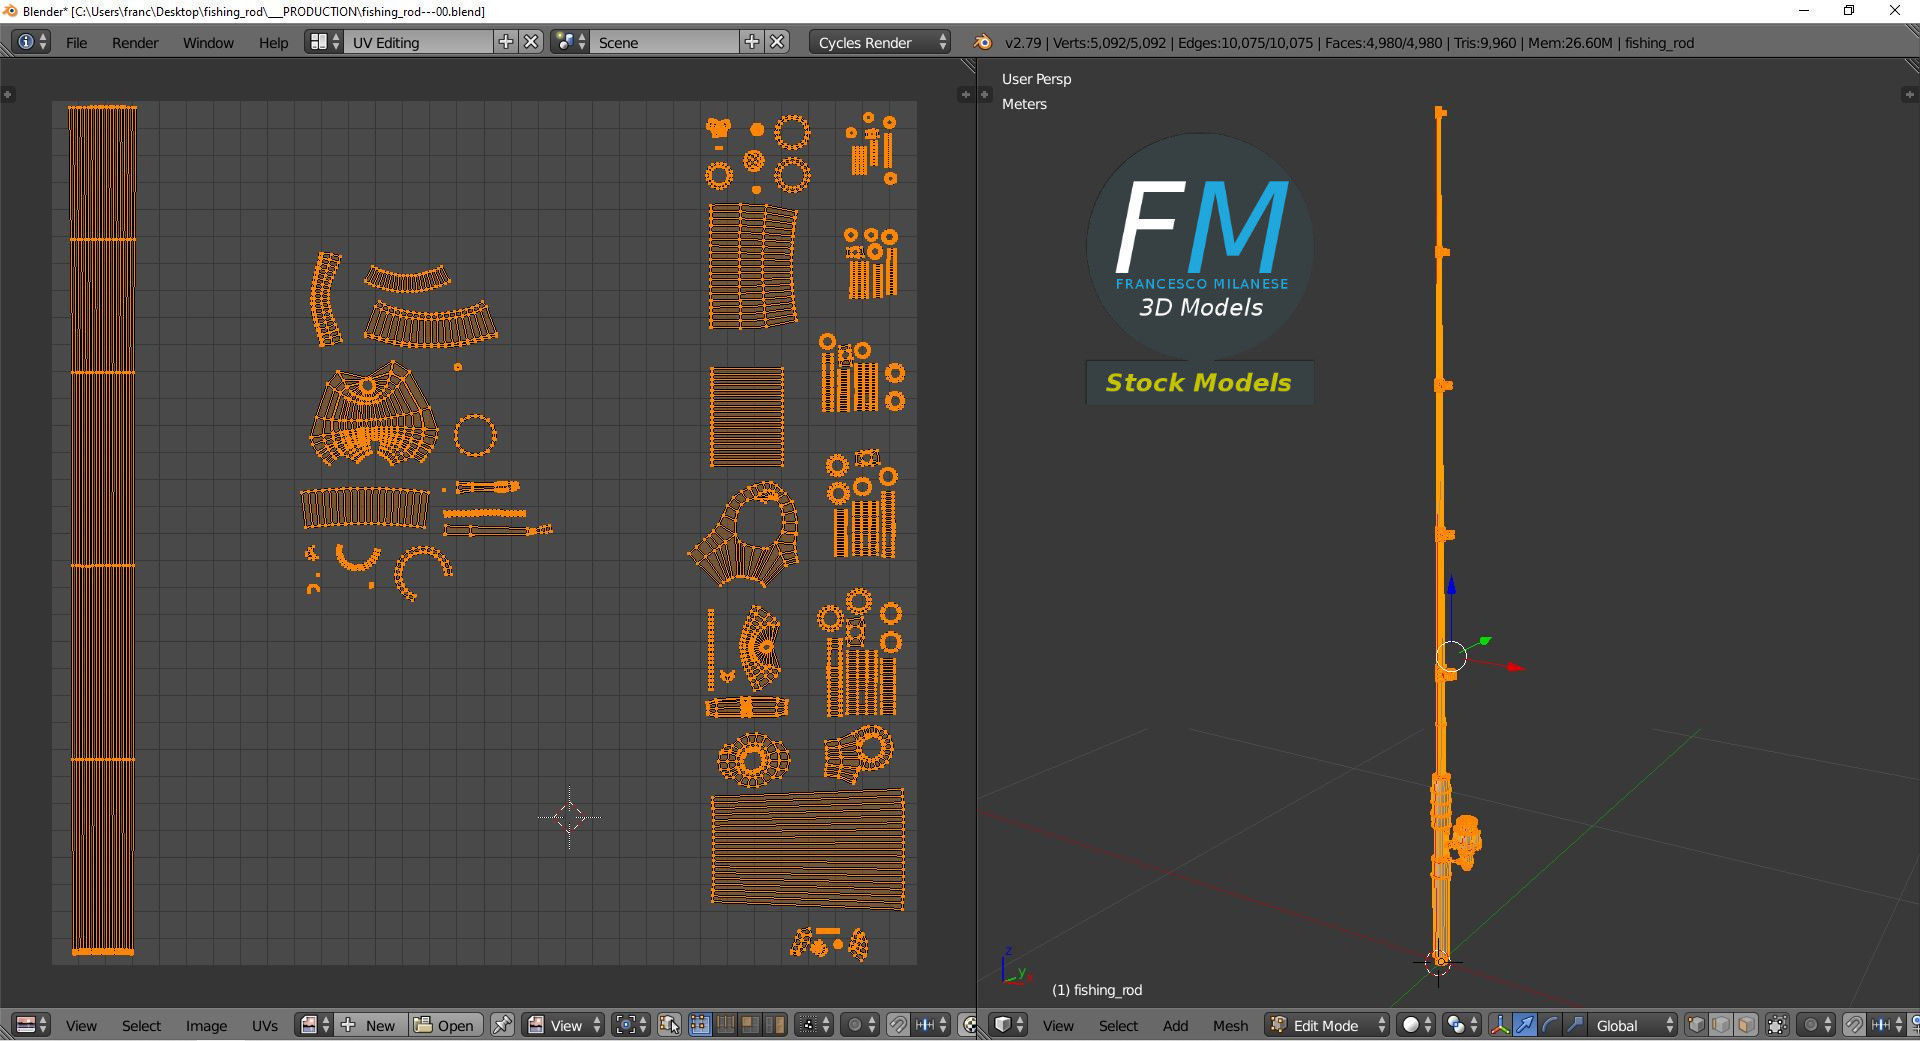Click the Blender logo in the info header
The image size is (1920, 1041).
(982, 42)
